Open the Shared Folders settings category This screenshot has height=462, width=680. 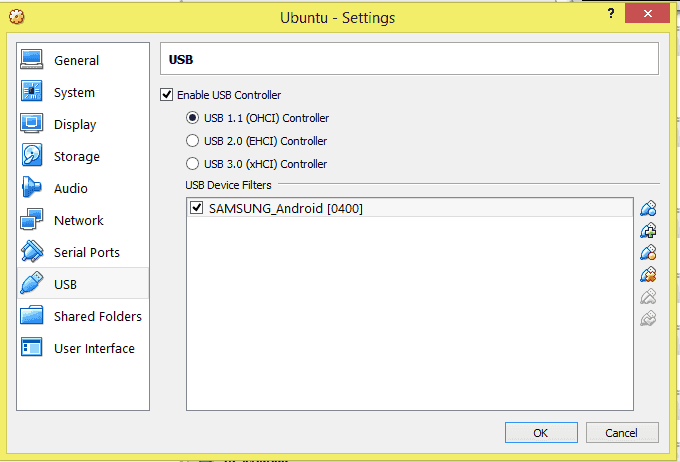coord(83,316)
